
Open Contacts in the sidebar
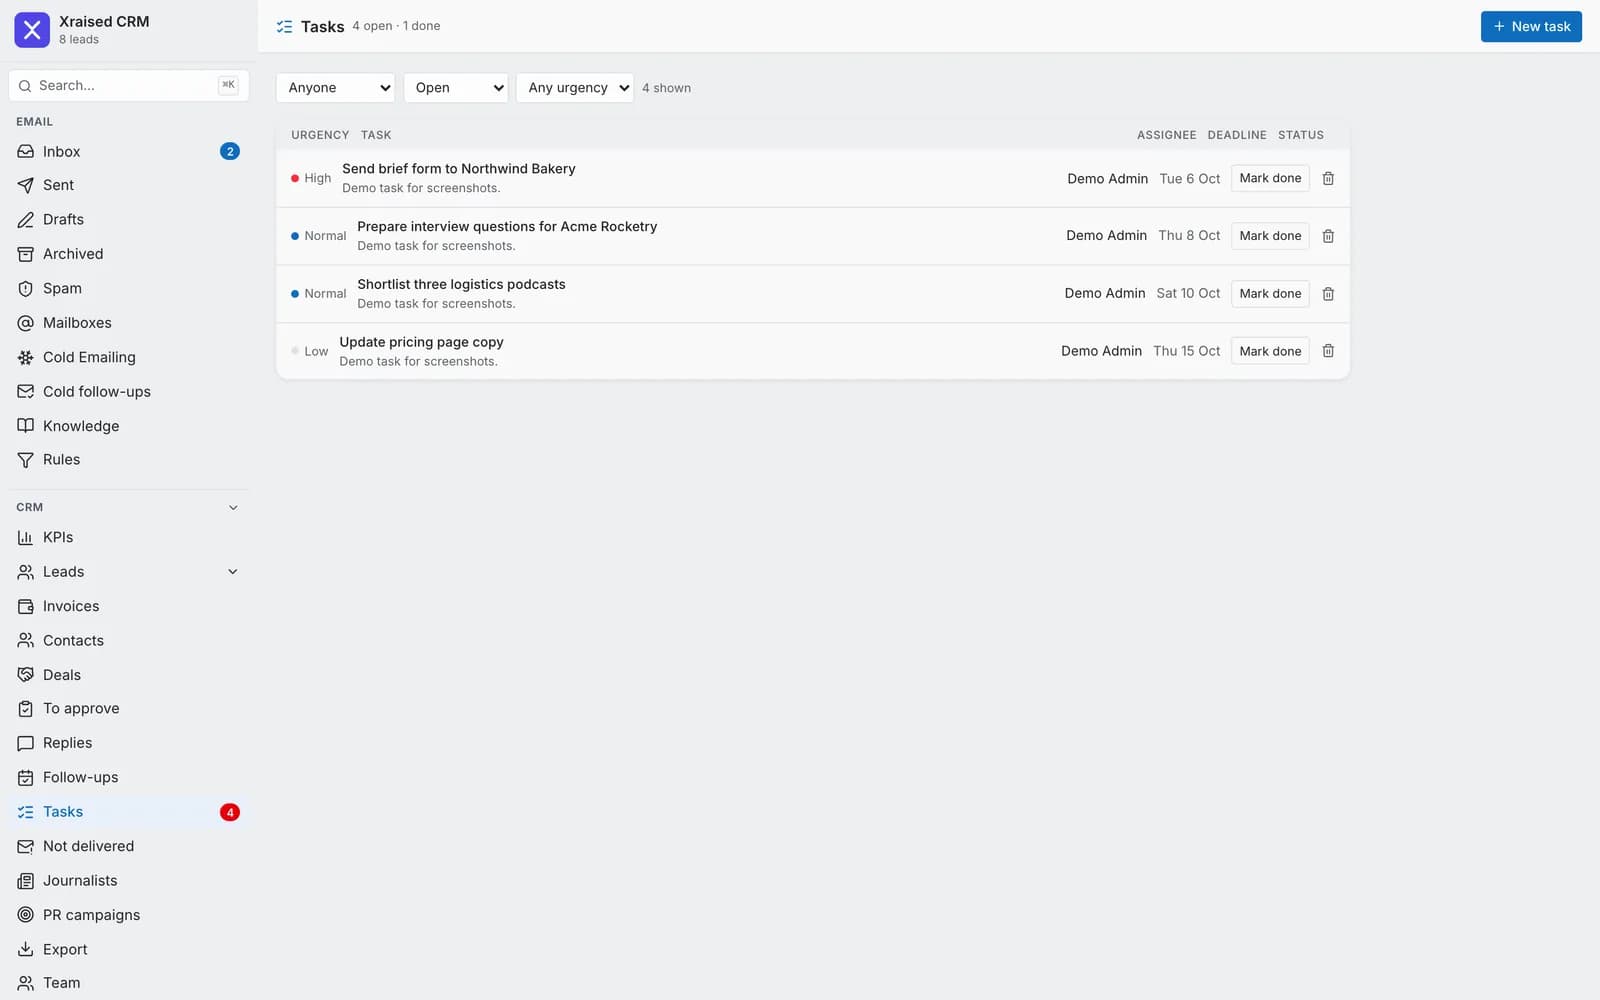click(128, 641)
